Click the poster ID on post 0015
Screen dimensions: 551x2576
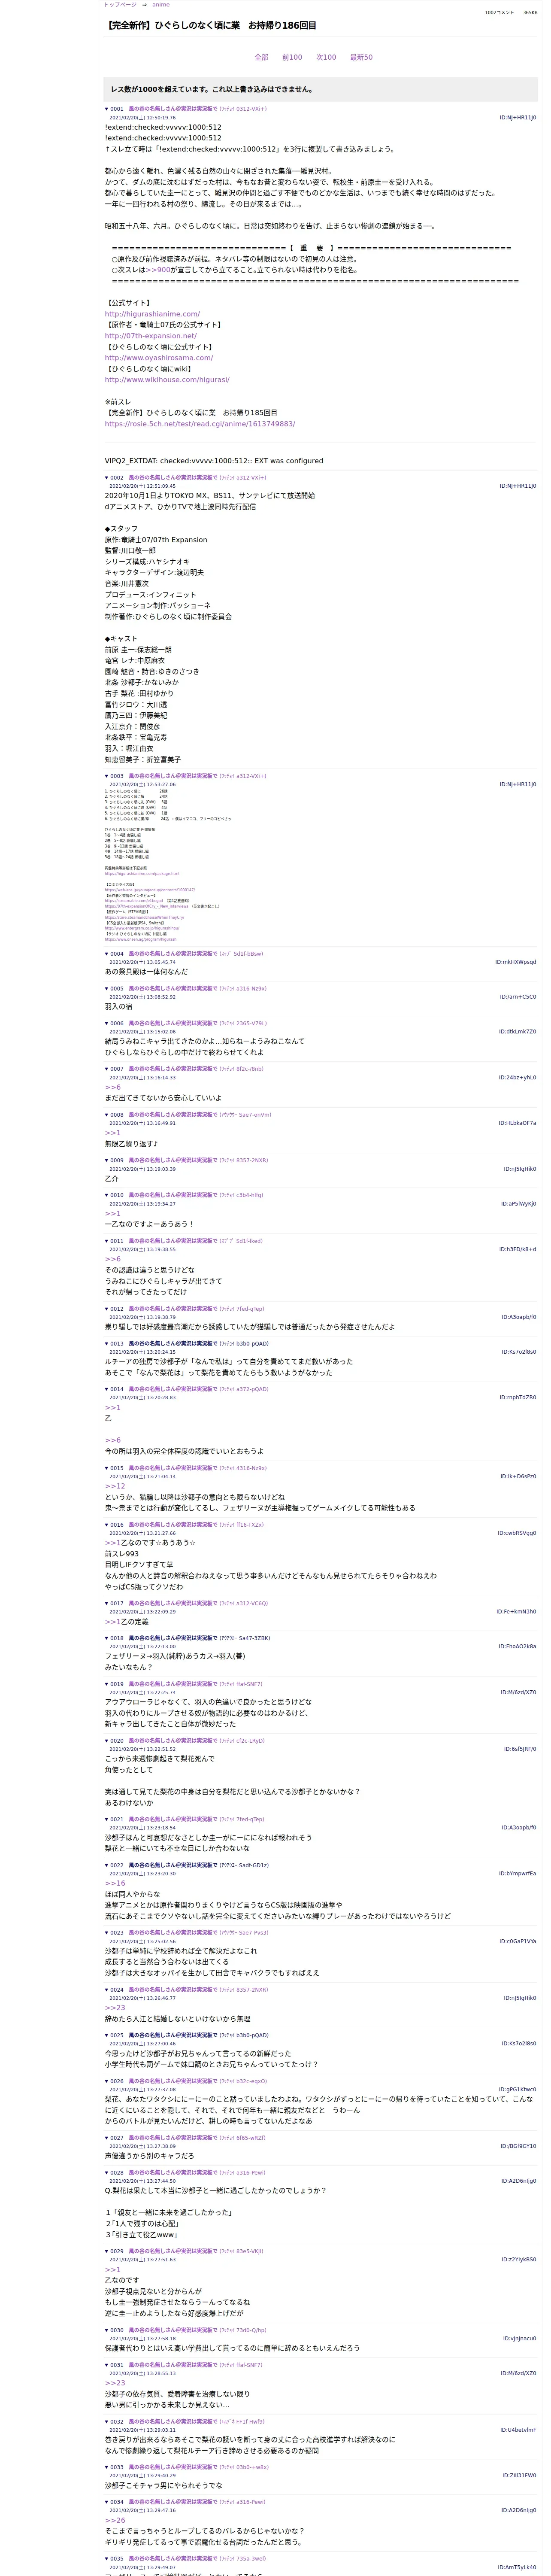(518, 1476)
